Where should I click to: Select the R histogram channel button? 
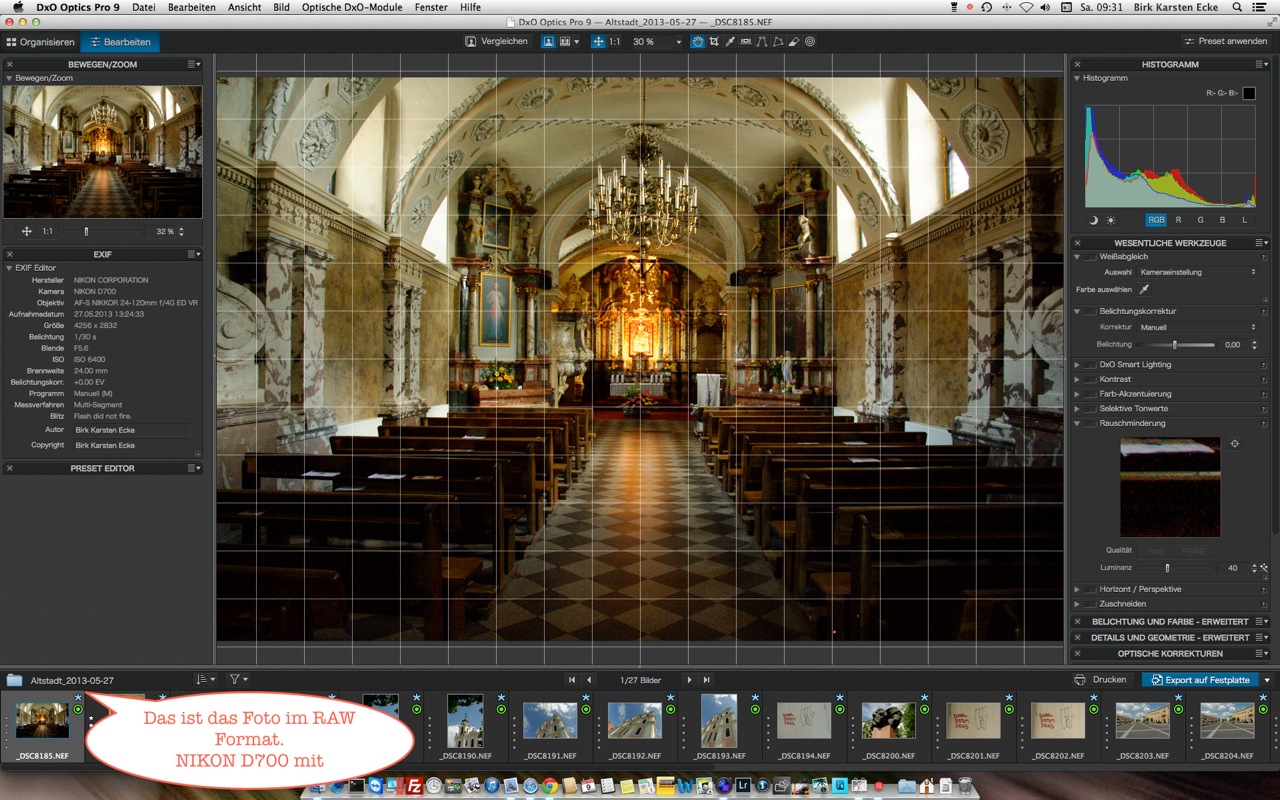(1178, 220)
